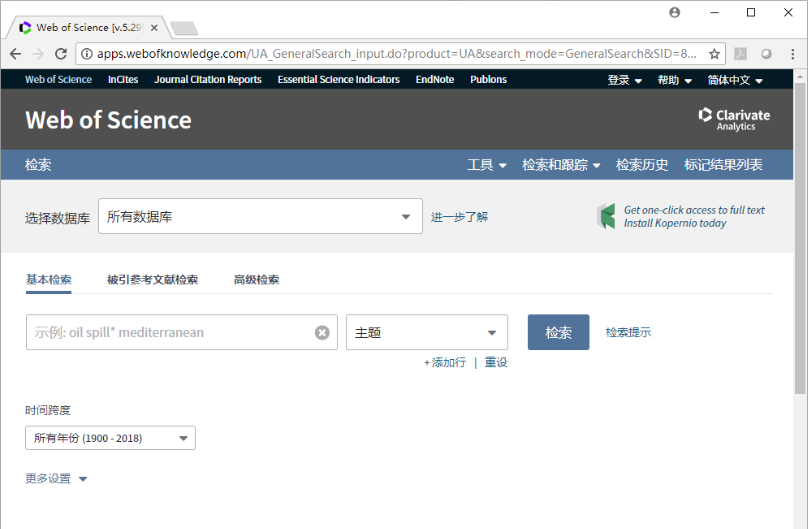809x529 pixels.
Task: Open the 简体中文 language dropdown
Action: [735, 80]
